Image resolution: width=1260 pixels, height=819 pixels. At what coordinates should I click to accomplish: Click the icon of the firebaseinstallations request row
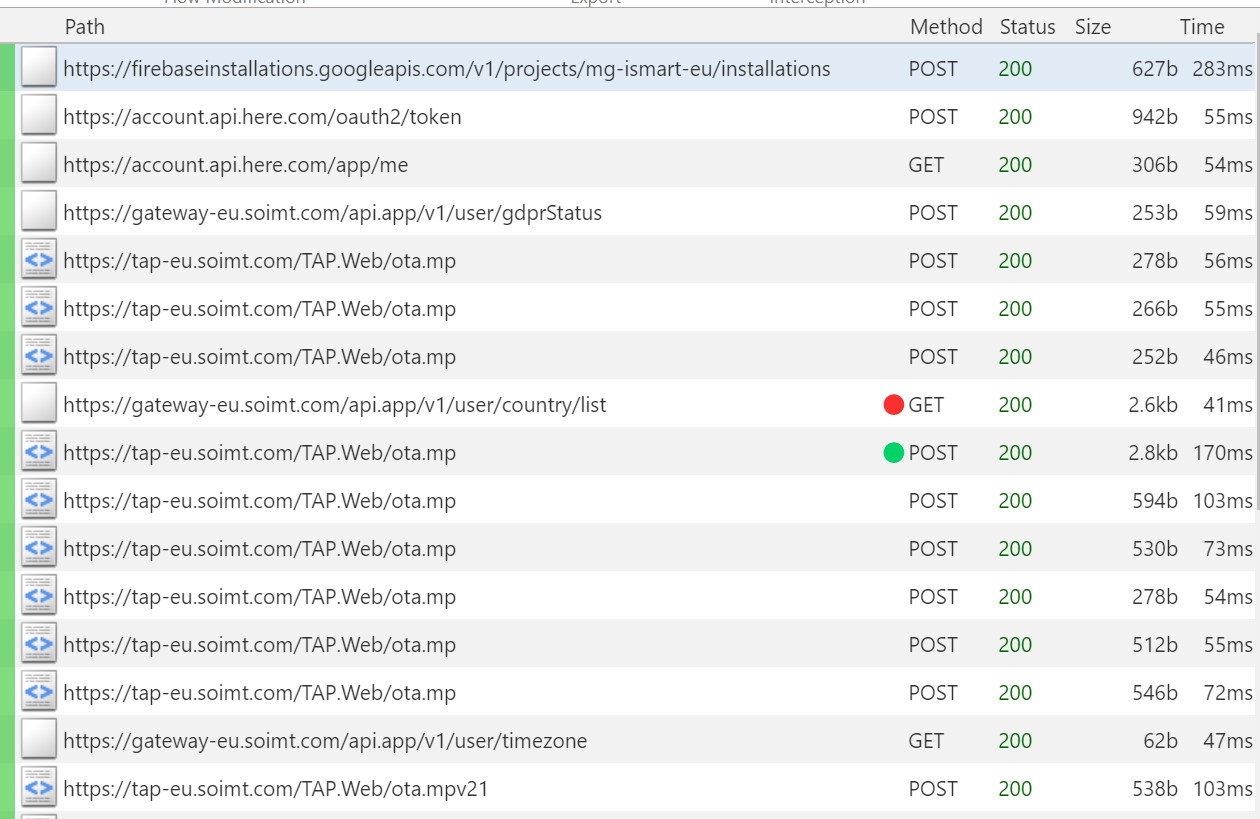pyautogui.click(x=39, y=68)
